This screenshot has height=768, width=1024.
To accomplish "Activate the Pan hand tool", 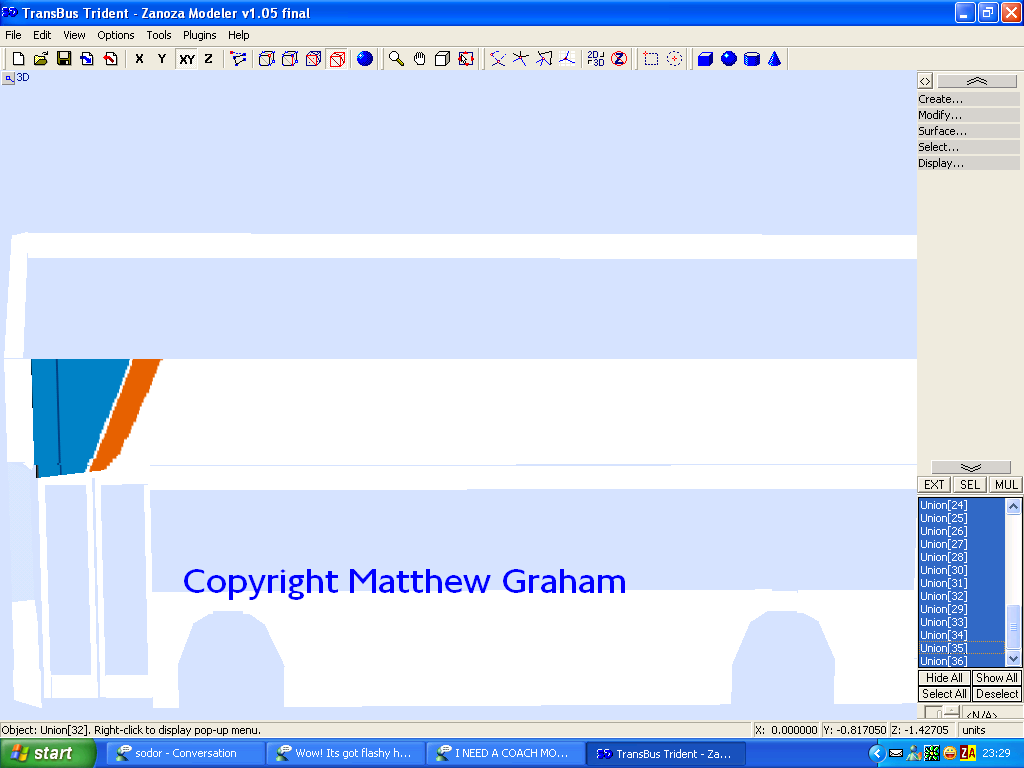I will tap(420, 59).
